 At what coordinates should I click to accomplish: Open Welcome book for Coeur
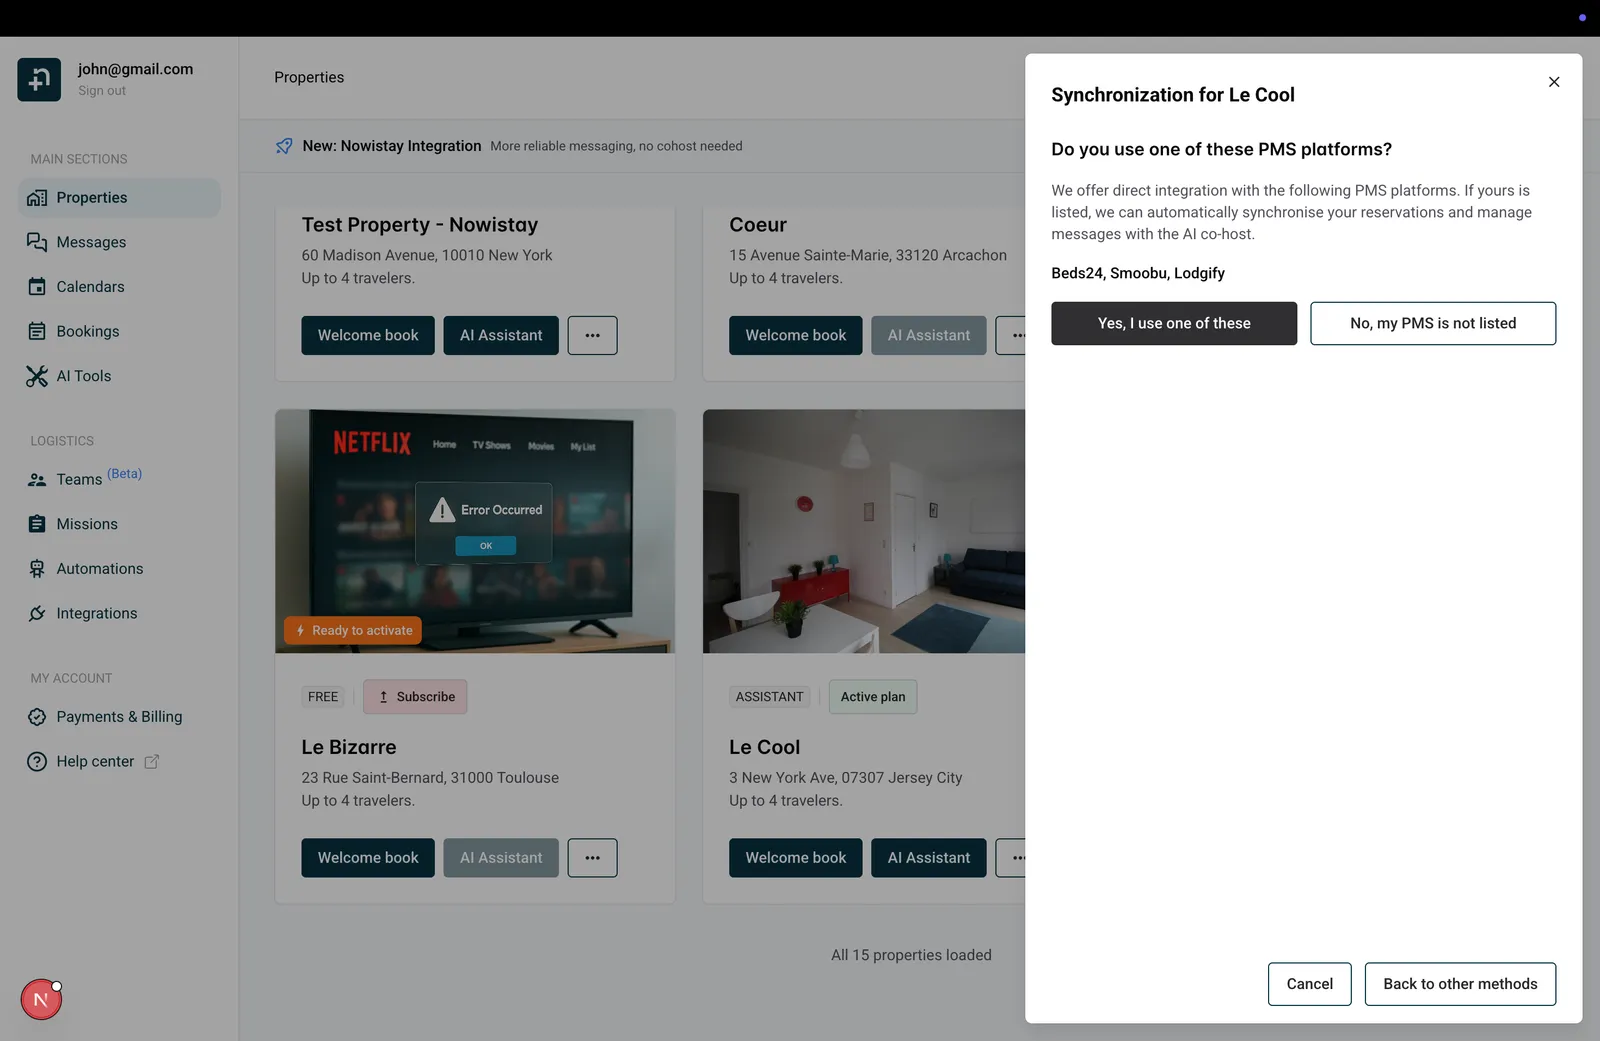coord(795,336)
